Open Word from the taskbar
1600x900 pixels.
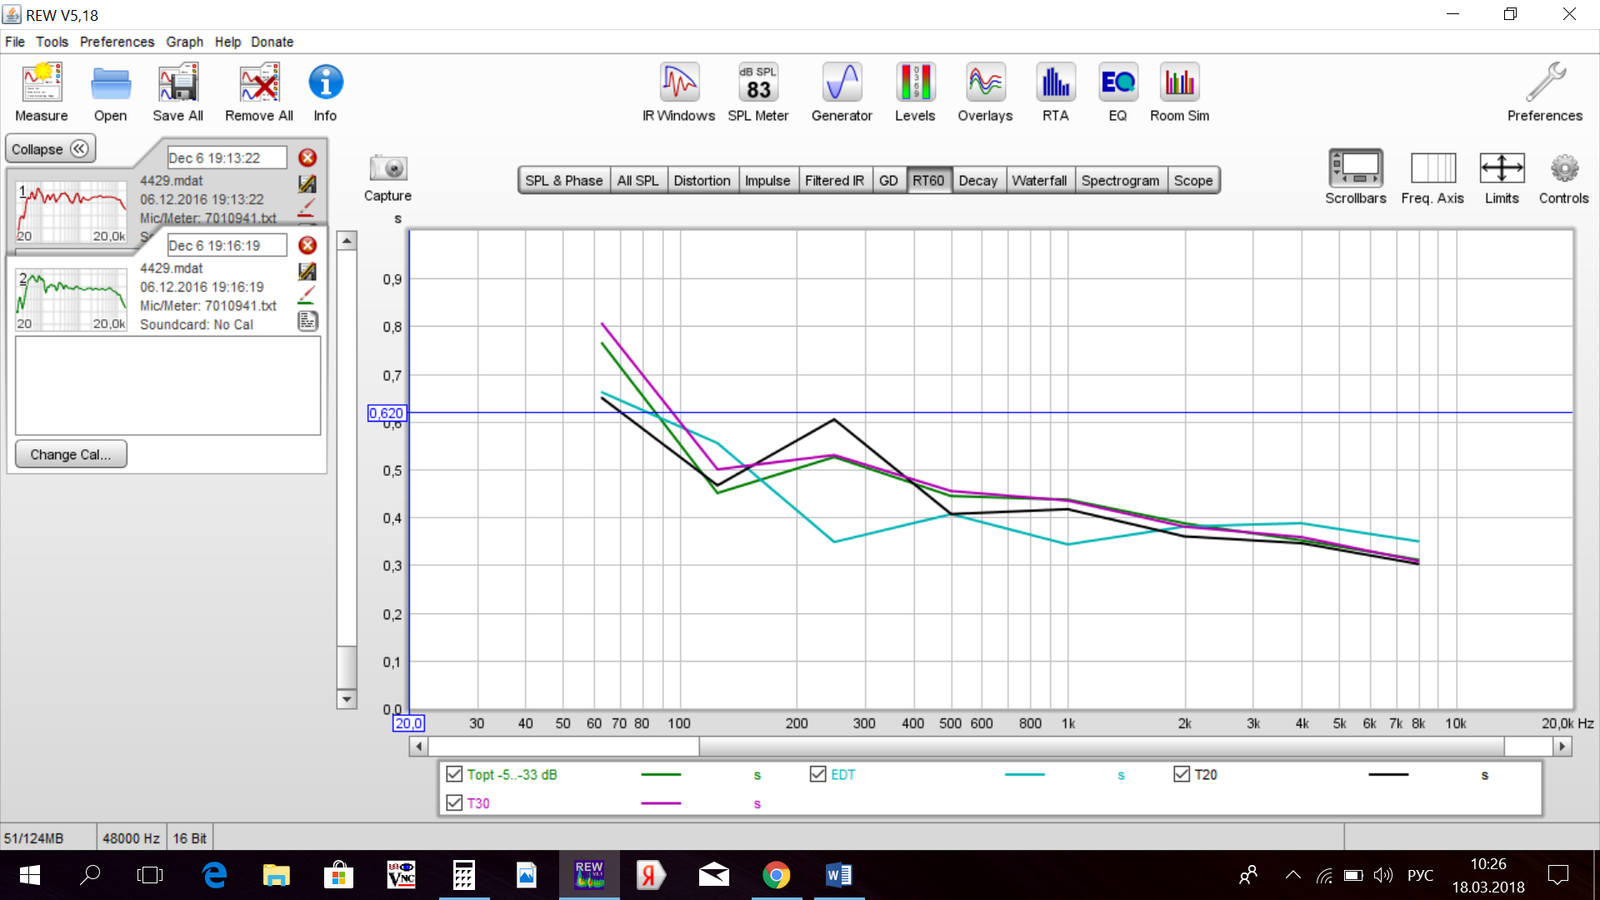tap(838, 875)
